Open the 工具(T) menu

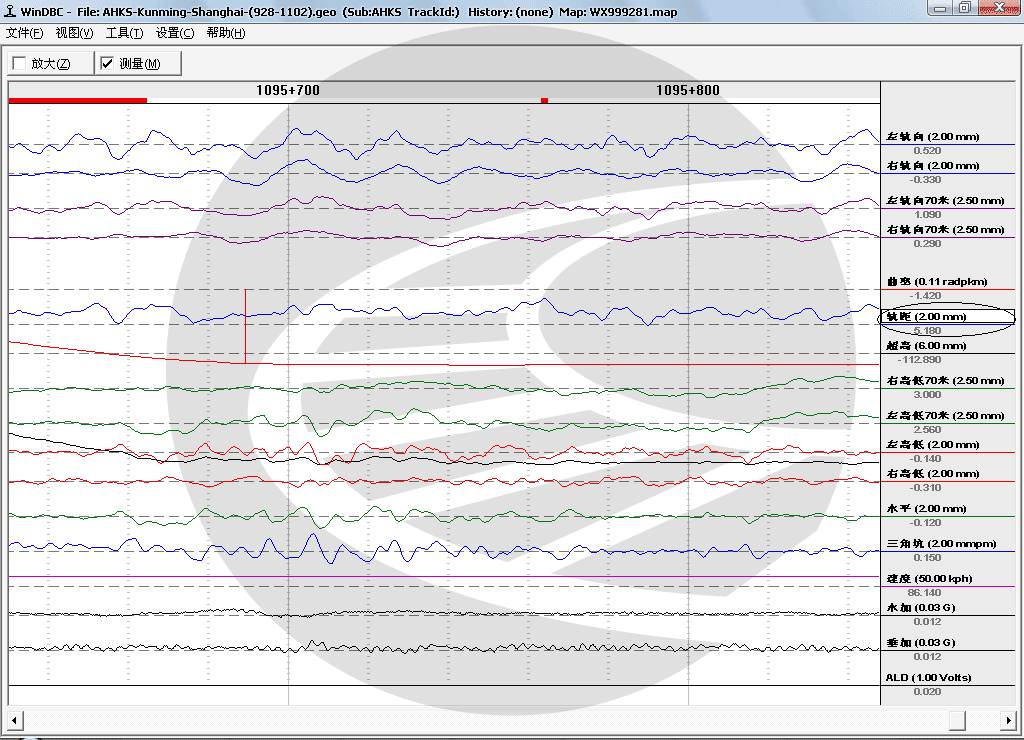point(124,33)
